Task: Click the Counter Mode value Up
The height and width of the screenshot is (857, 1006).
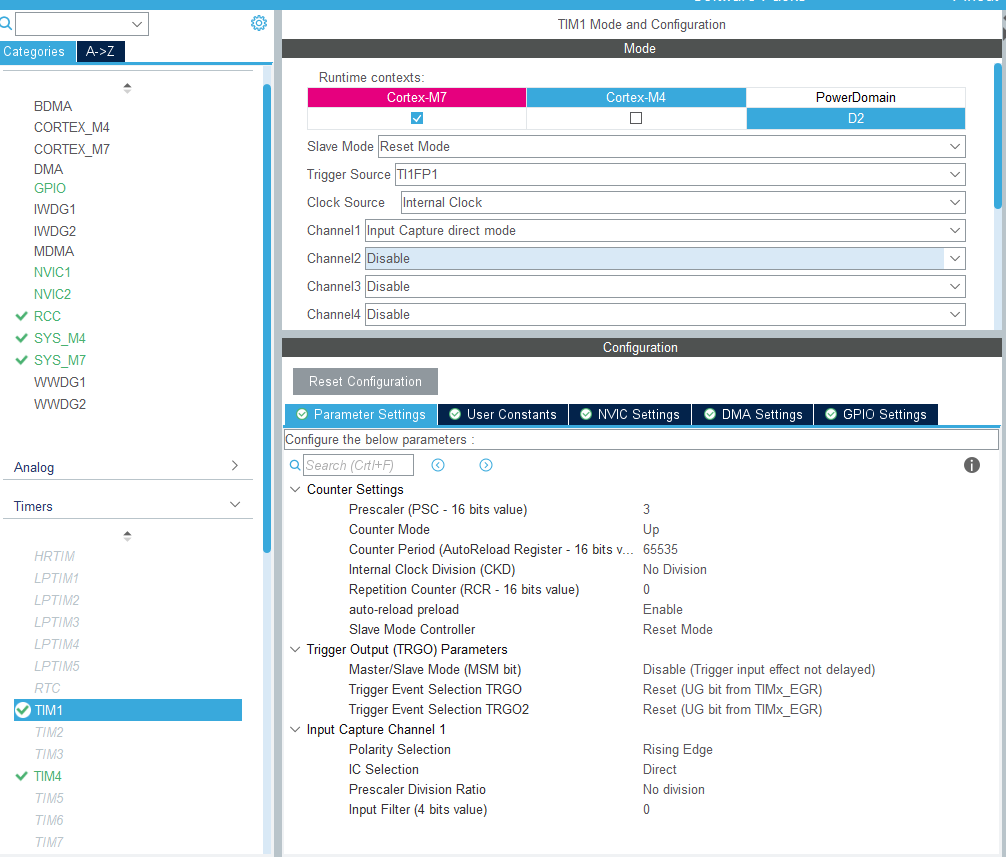Action: (x=651, y=530)
